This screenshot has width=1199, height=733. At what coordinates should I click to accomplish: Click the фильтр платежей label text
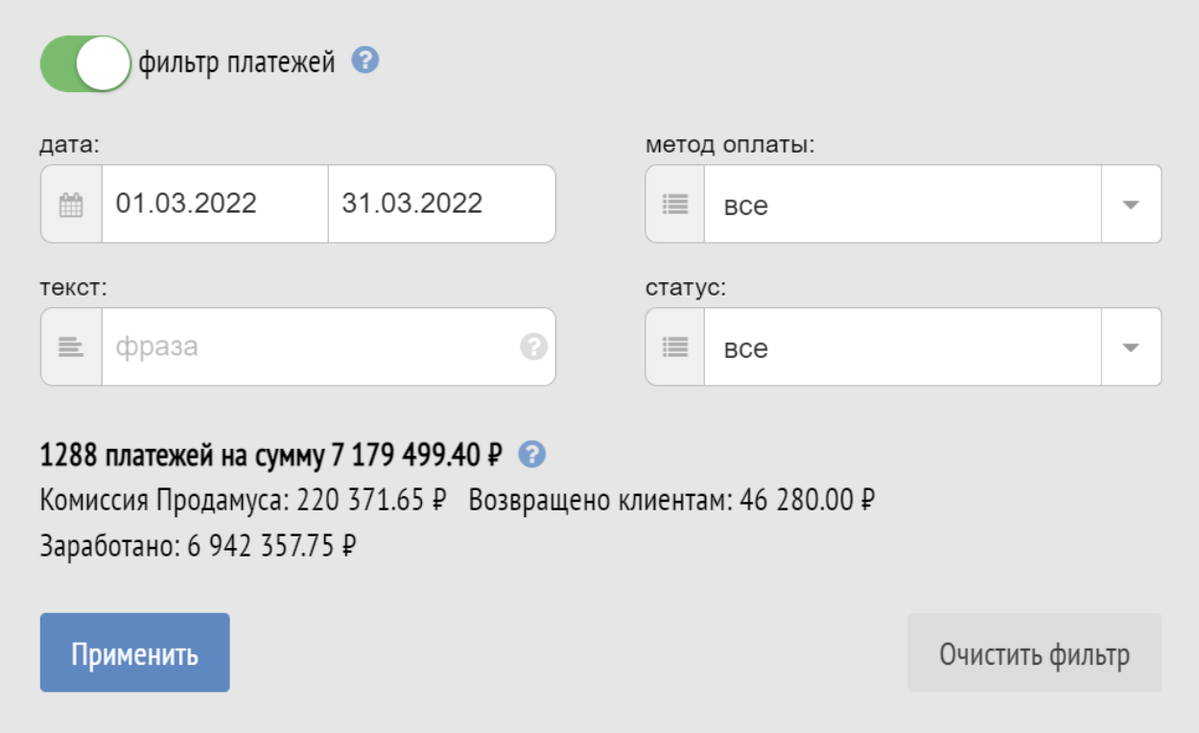click(x=237, y=62)
